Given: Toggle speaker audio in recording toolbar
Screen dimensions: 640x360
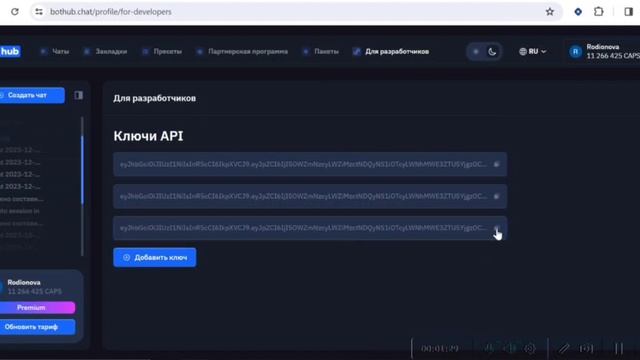Looking at the screenshot, I should [x=509, y=349].
